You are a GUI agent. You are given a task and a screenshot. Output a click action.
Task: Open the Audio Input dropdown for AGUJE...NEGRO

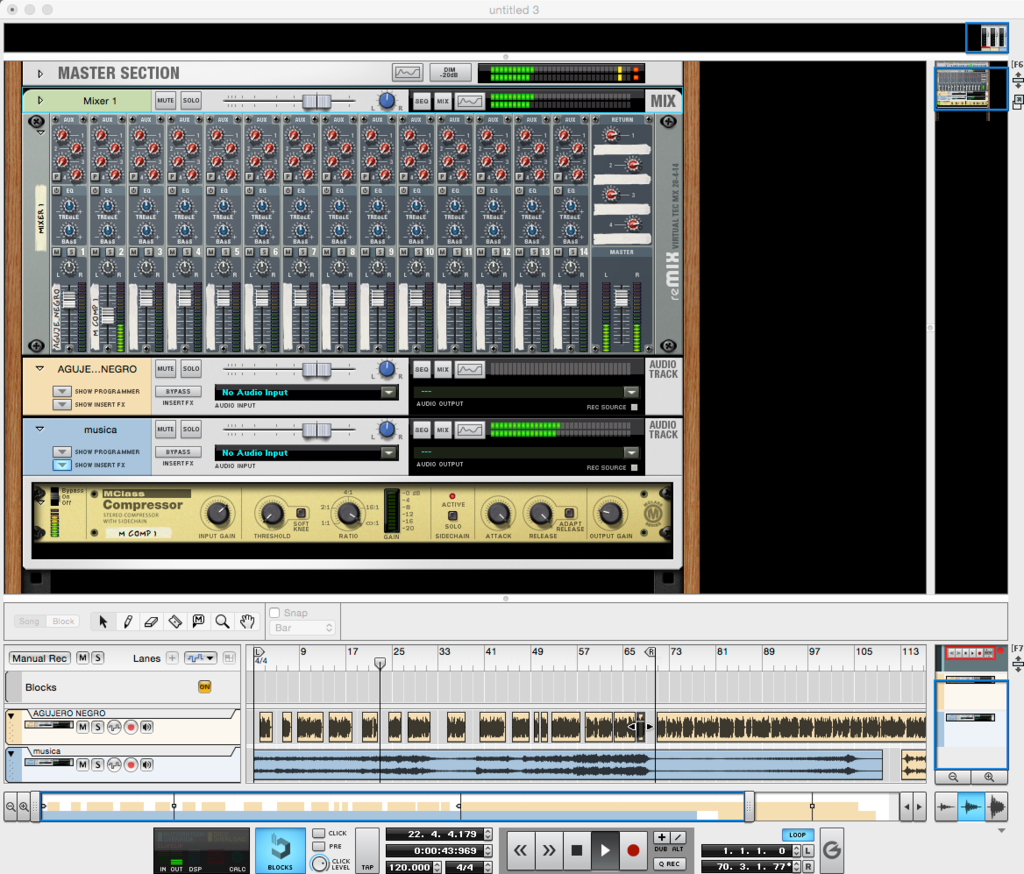click(389, 392)
